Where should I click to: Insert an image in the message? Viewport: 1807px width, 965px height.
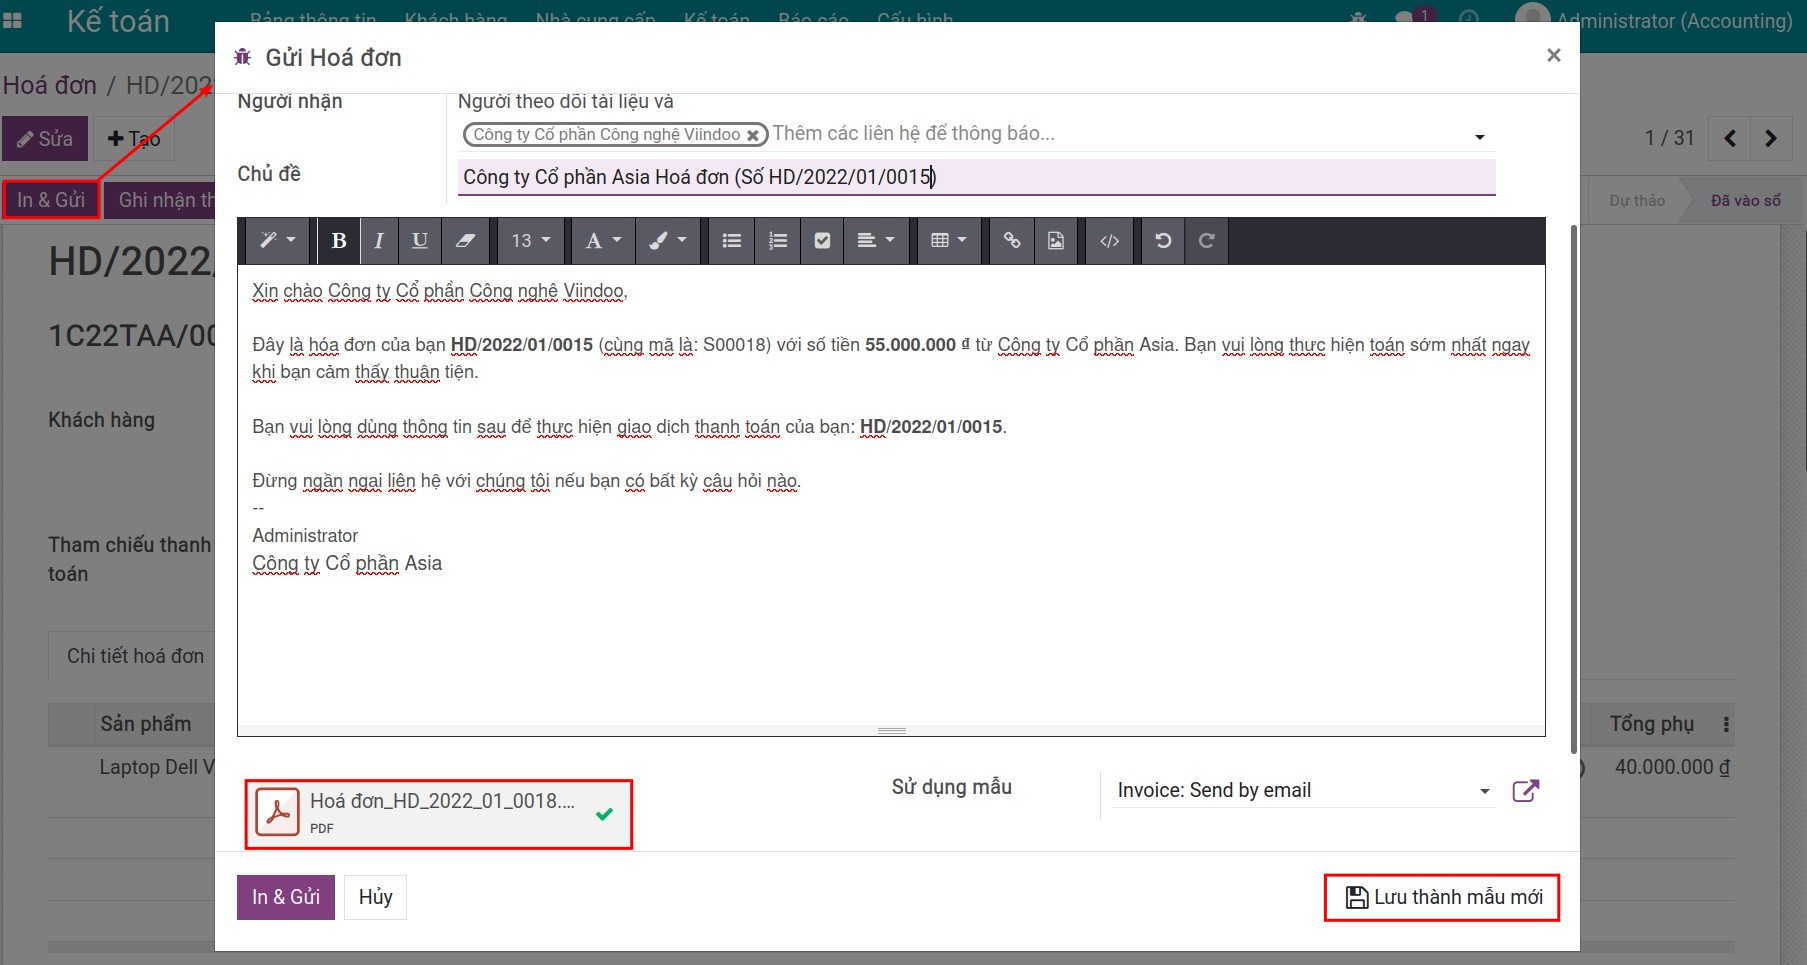pyautogui.click(x=1055, y=240)
